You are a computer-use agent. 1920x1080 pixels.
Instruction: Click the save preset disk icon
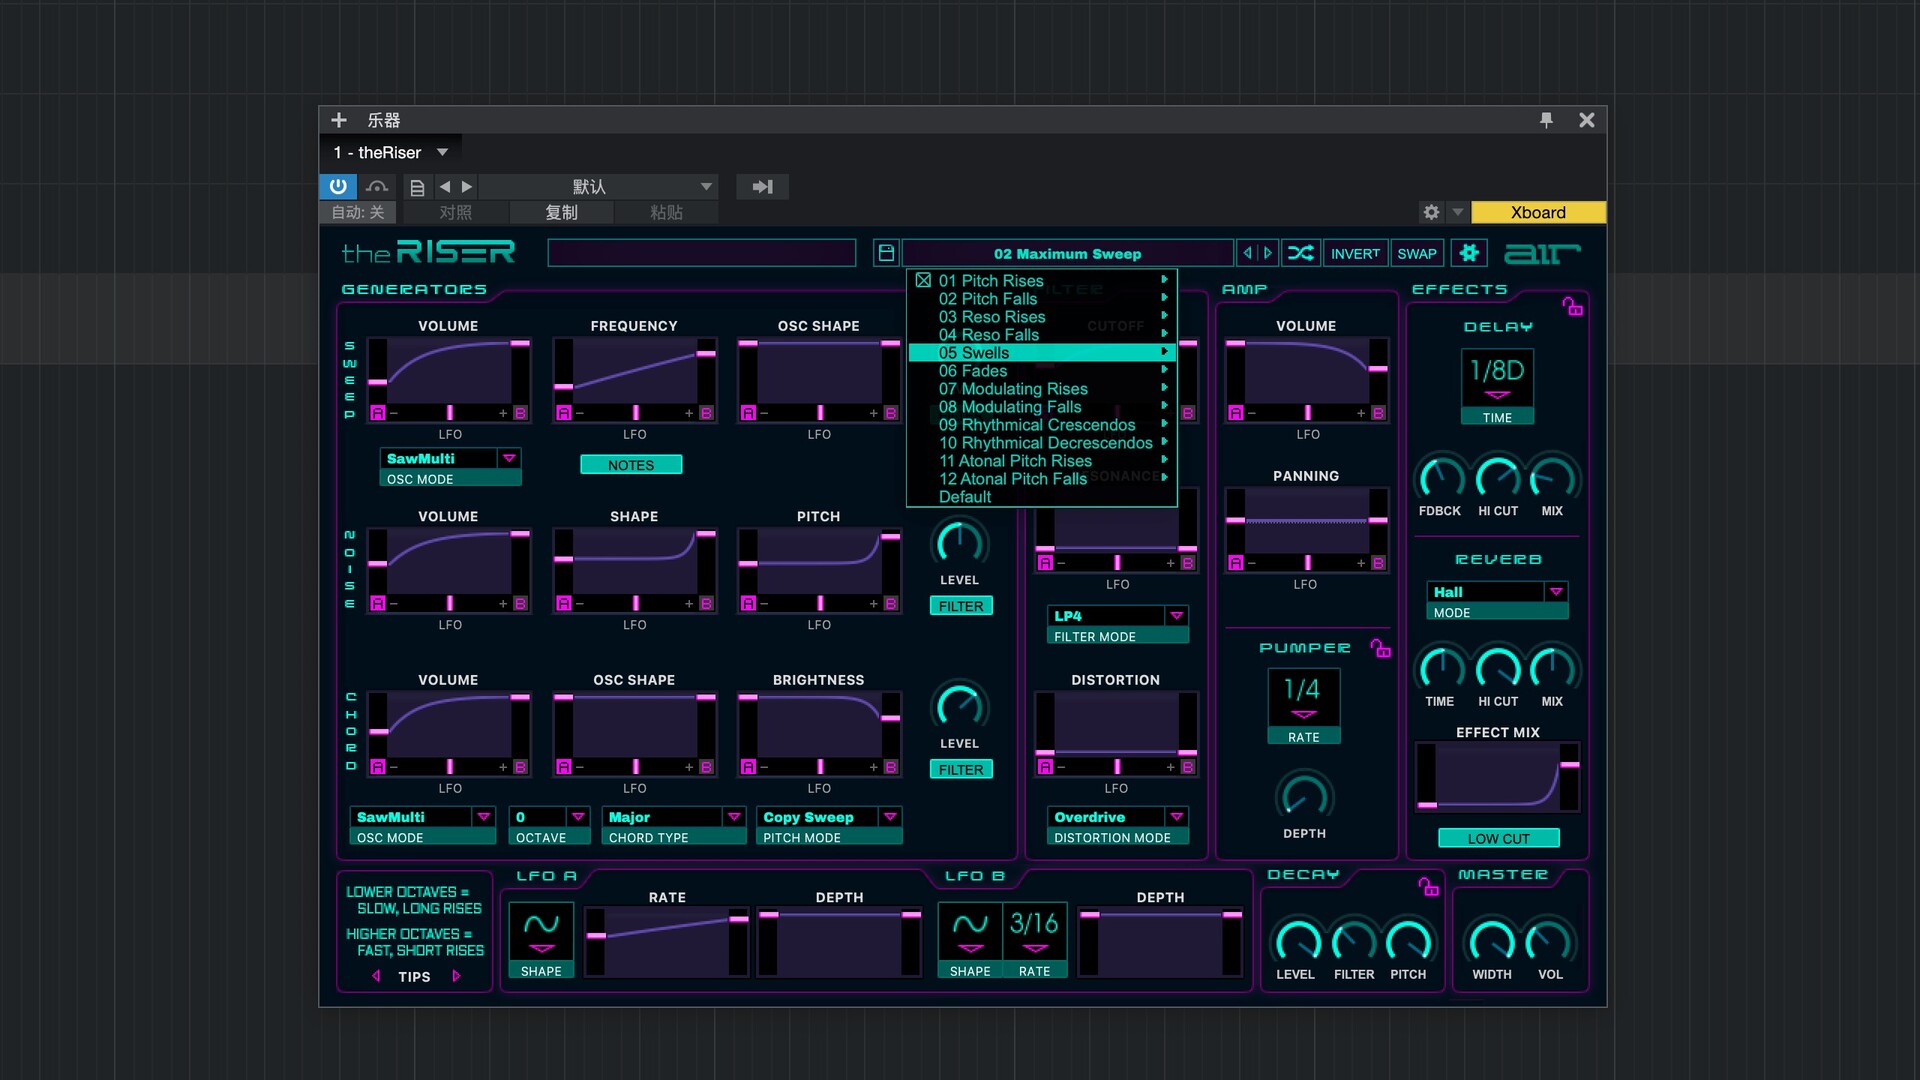(x=886, y=254)
